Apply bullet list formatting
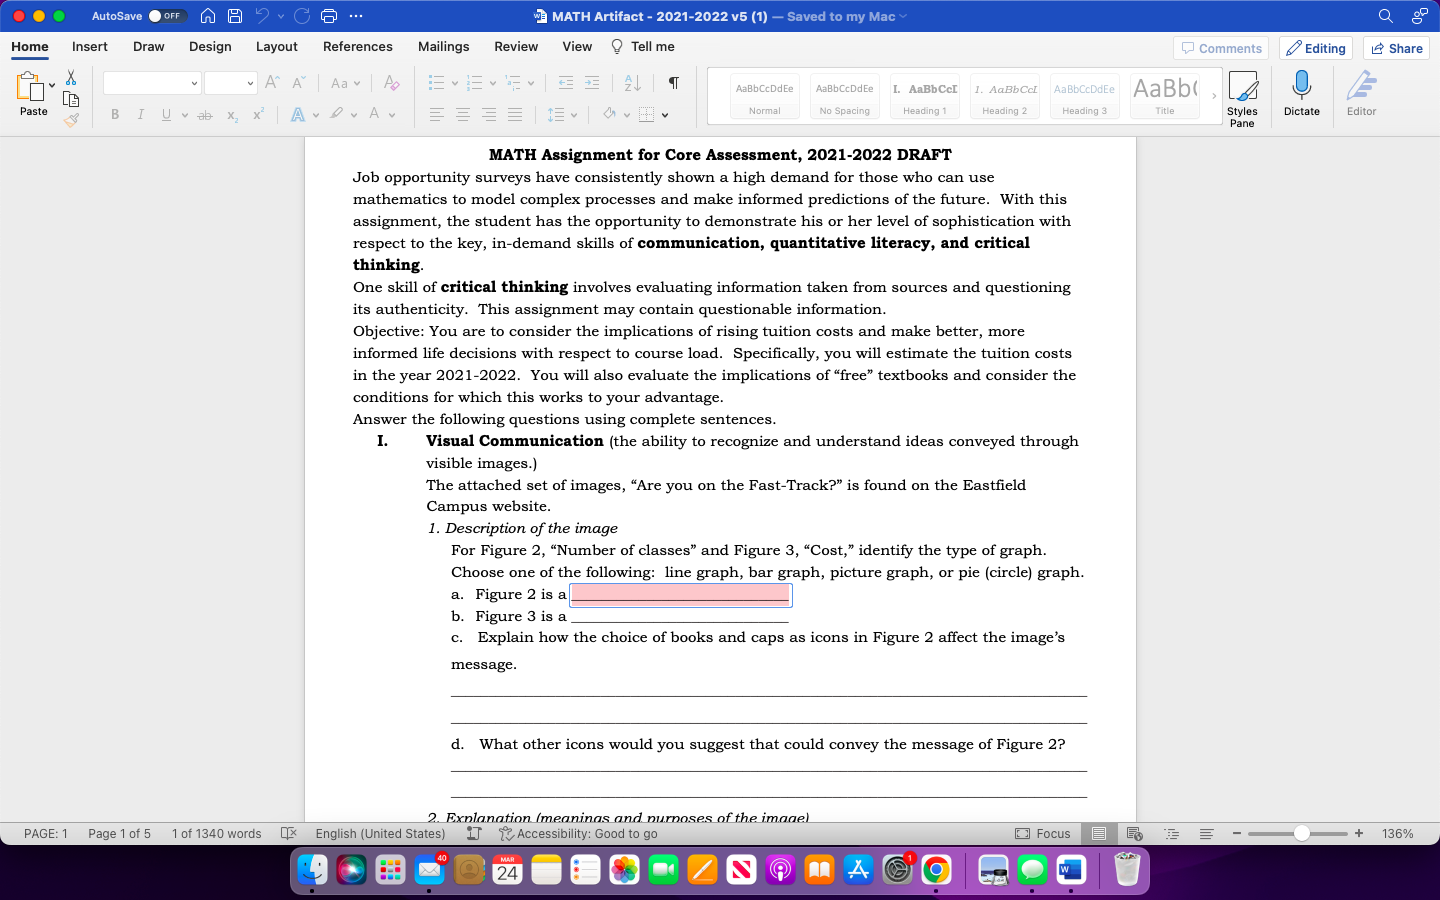The height and width of the screenshot is (900, 1440). [x=438, y=82]
